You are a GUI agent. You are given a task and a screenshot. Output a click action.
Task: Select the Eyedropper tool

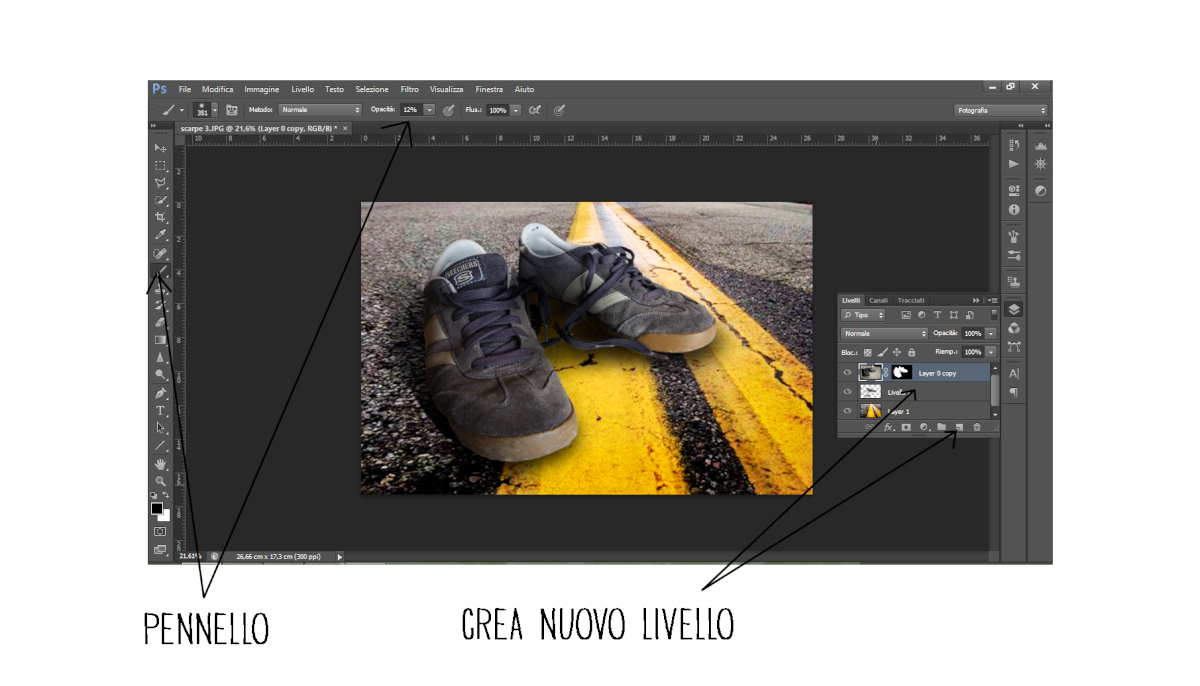[160, 236]
